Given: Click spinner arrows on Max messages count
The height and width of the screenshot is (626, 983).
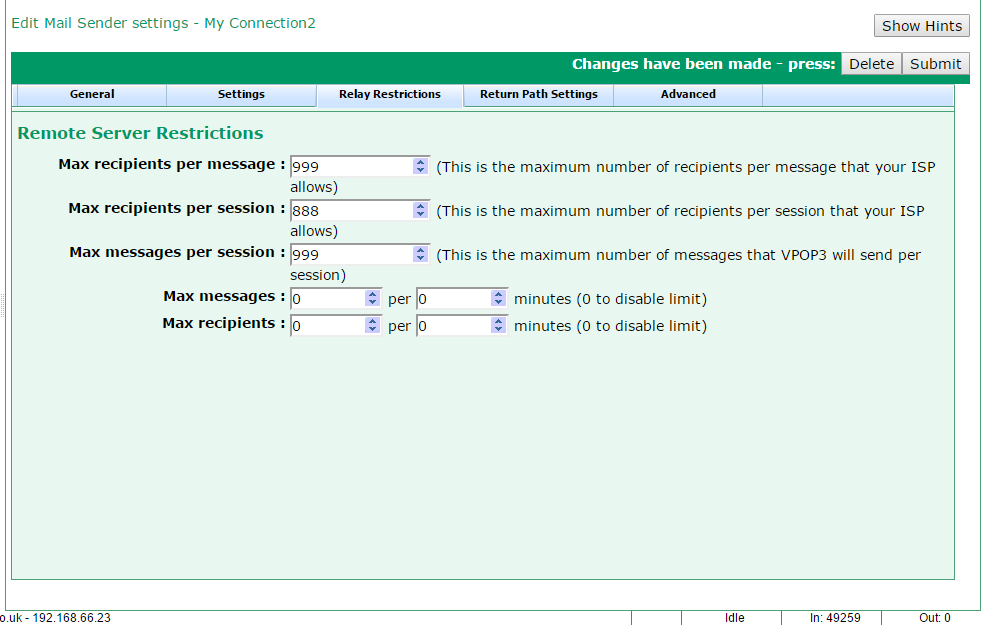Looking at the screenshot, I should (373, 298).
